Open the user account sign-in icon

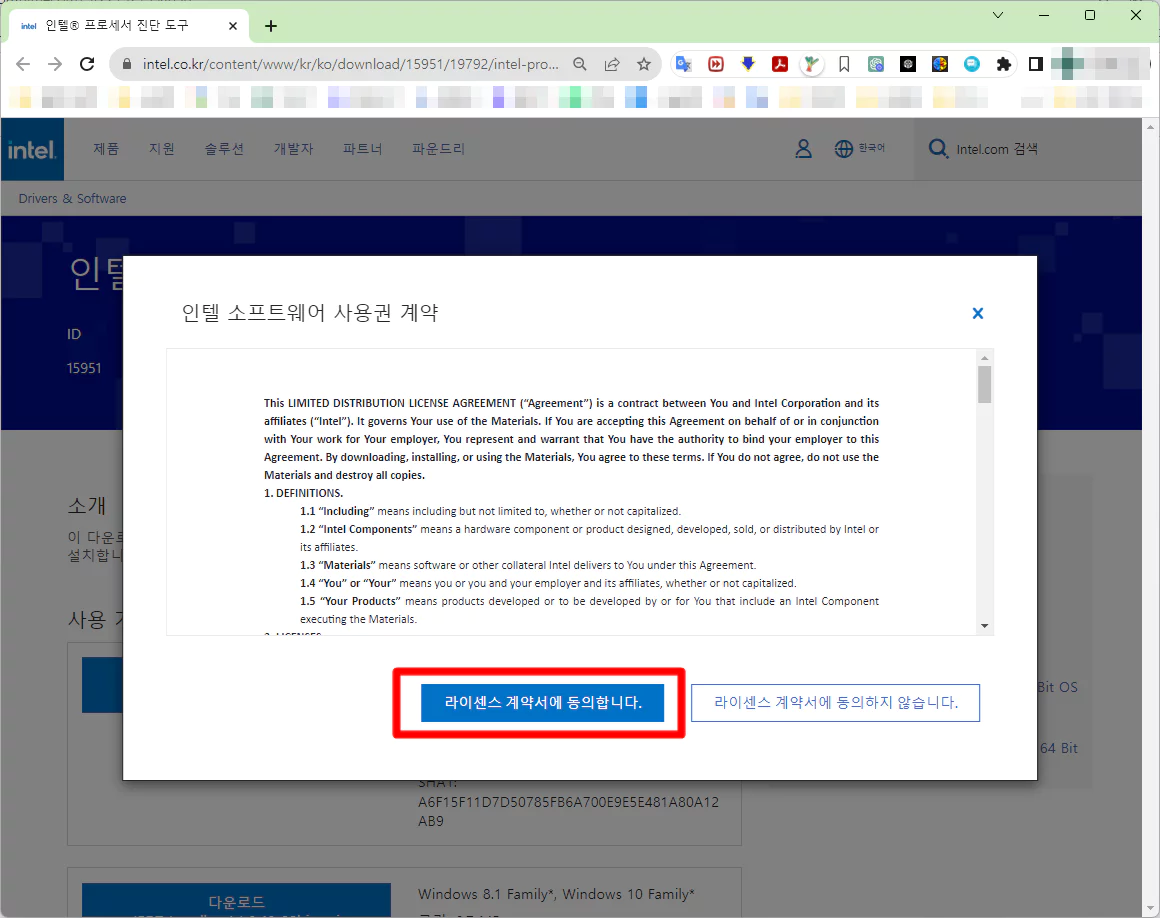(803, 149)
